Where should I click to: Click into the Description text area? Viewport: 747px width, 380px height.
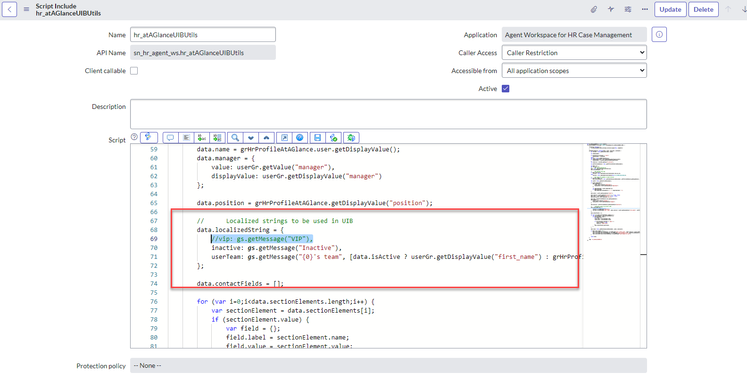[x=388, y=114]
